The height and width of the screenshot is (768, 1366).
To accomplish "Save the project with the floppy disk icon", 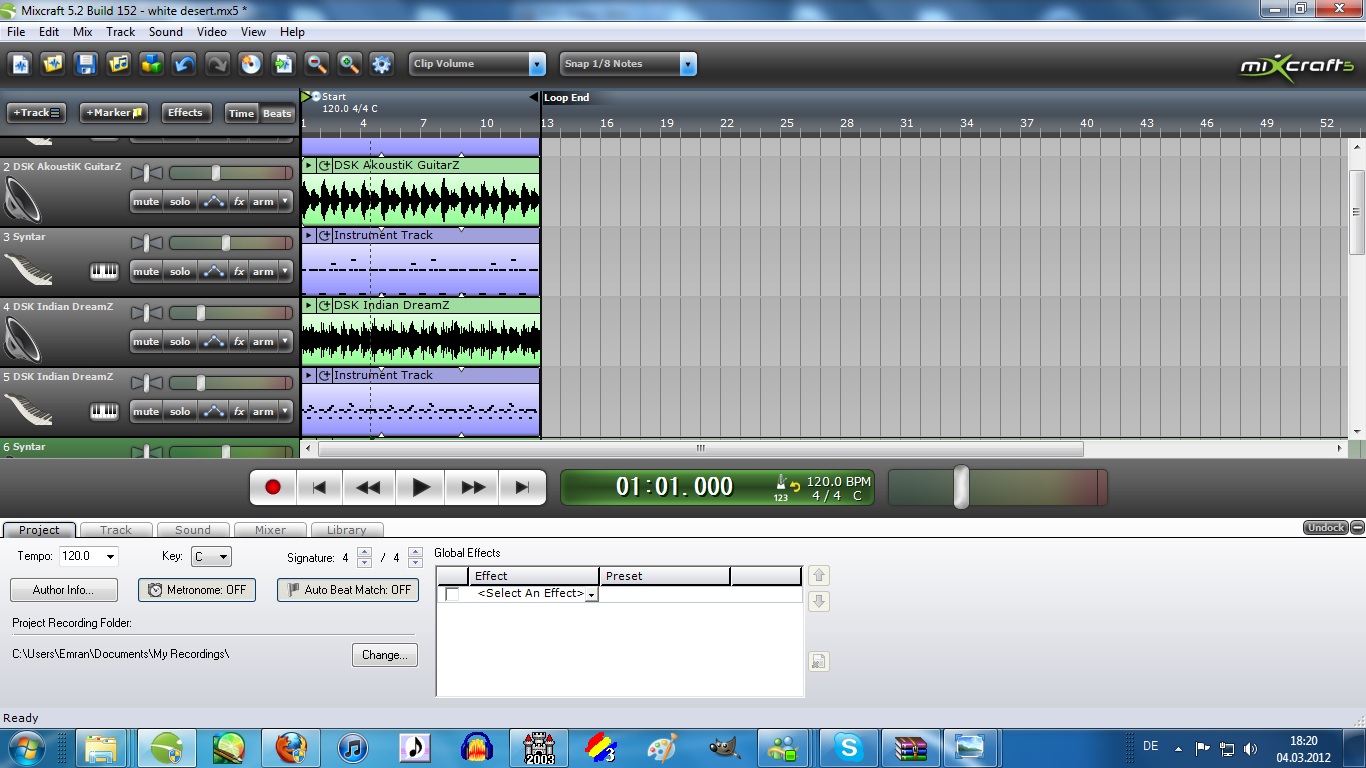I will [87, 64].
